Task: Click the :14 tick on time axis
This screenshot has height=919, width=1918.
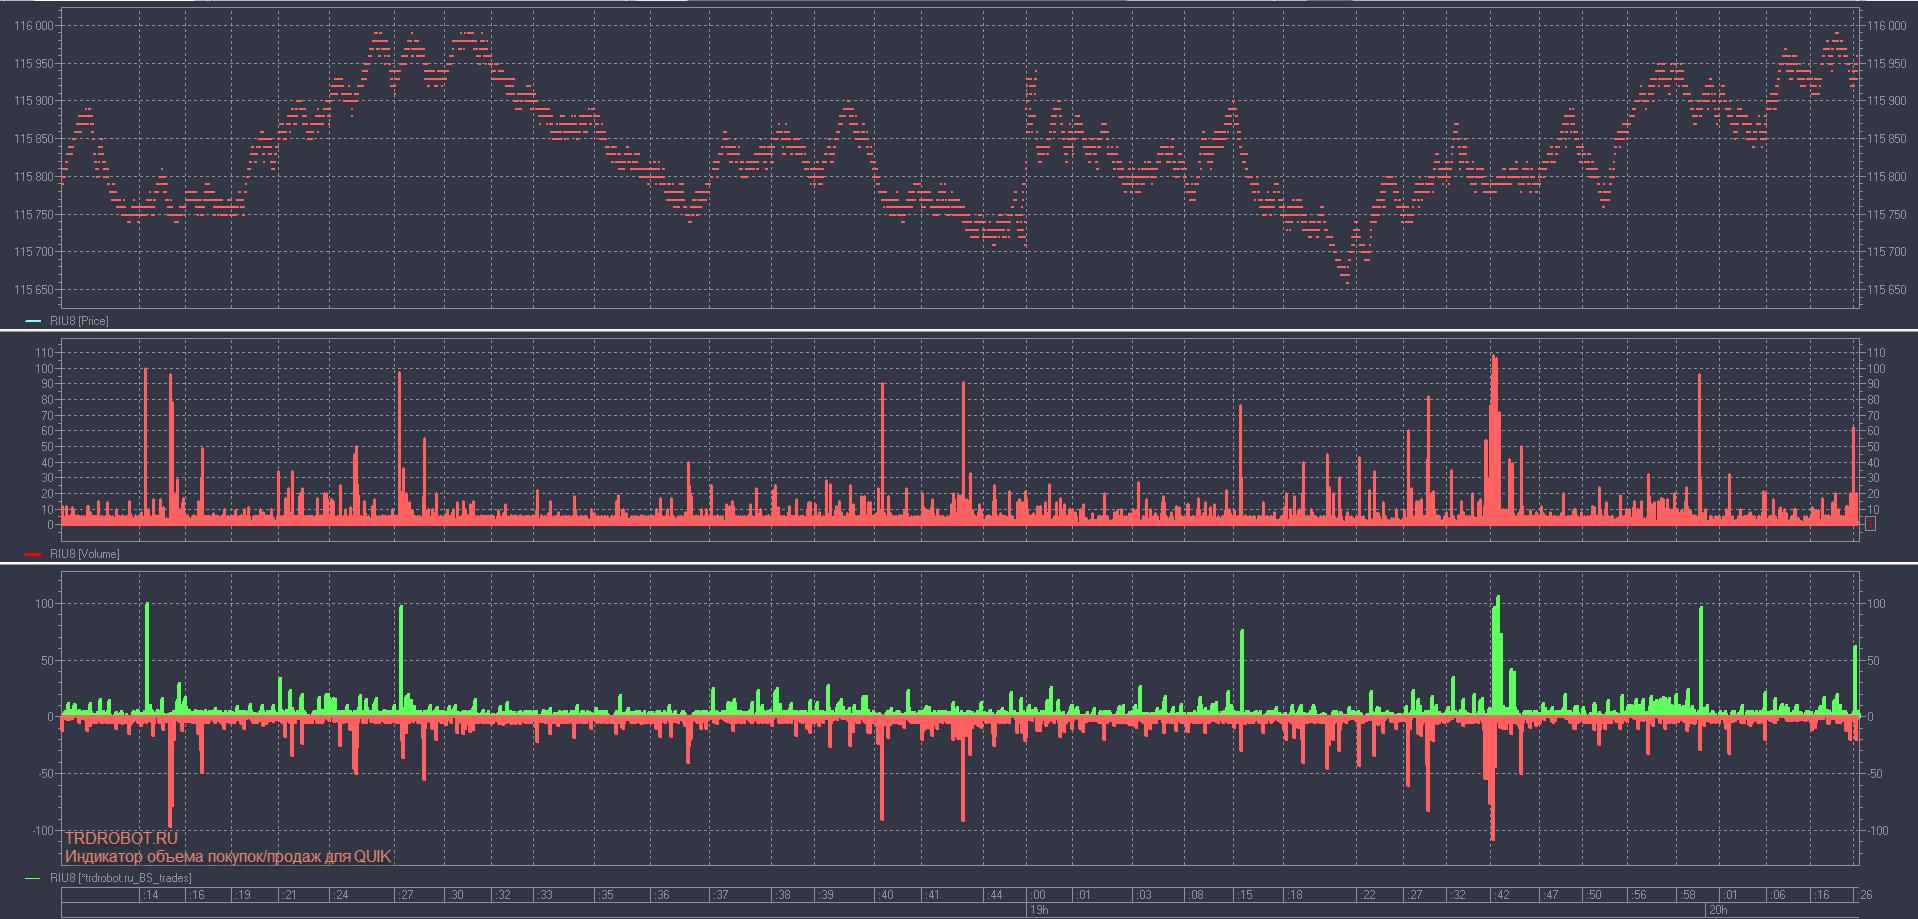Action: pyautogui.click(x=151, y=895)
